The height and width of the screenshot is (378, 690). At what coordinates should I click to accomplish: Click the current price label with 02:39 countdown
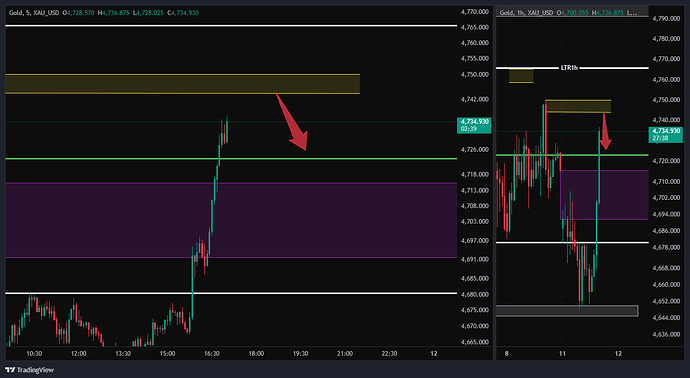(474, 125)
